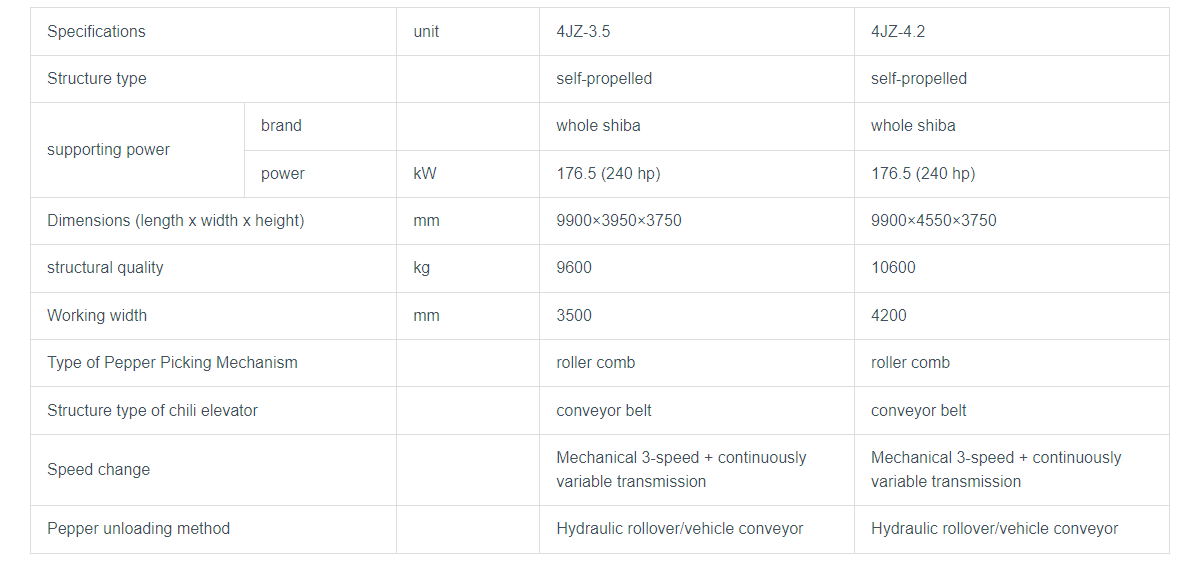Select the Specifications header cell
Screen dimensions: 1180x568
tap(96, 31)
